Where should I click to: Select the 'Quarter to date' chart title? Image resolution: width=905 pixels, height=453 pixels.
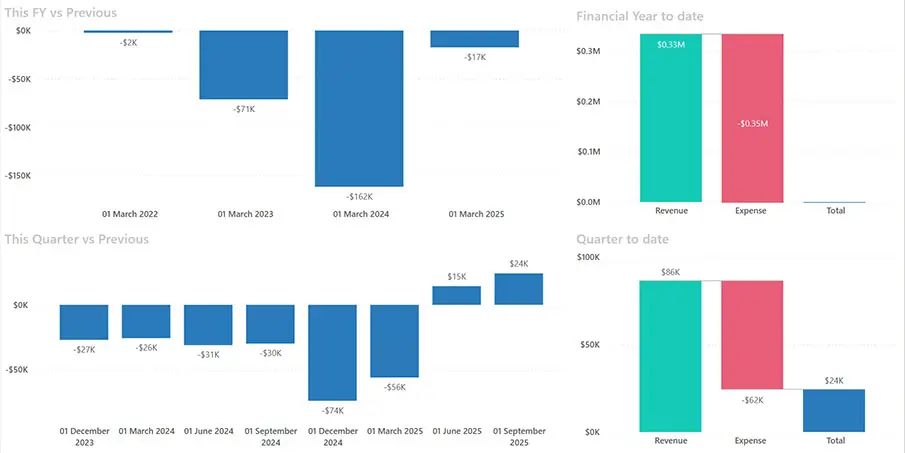(622, 239)
